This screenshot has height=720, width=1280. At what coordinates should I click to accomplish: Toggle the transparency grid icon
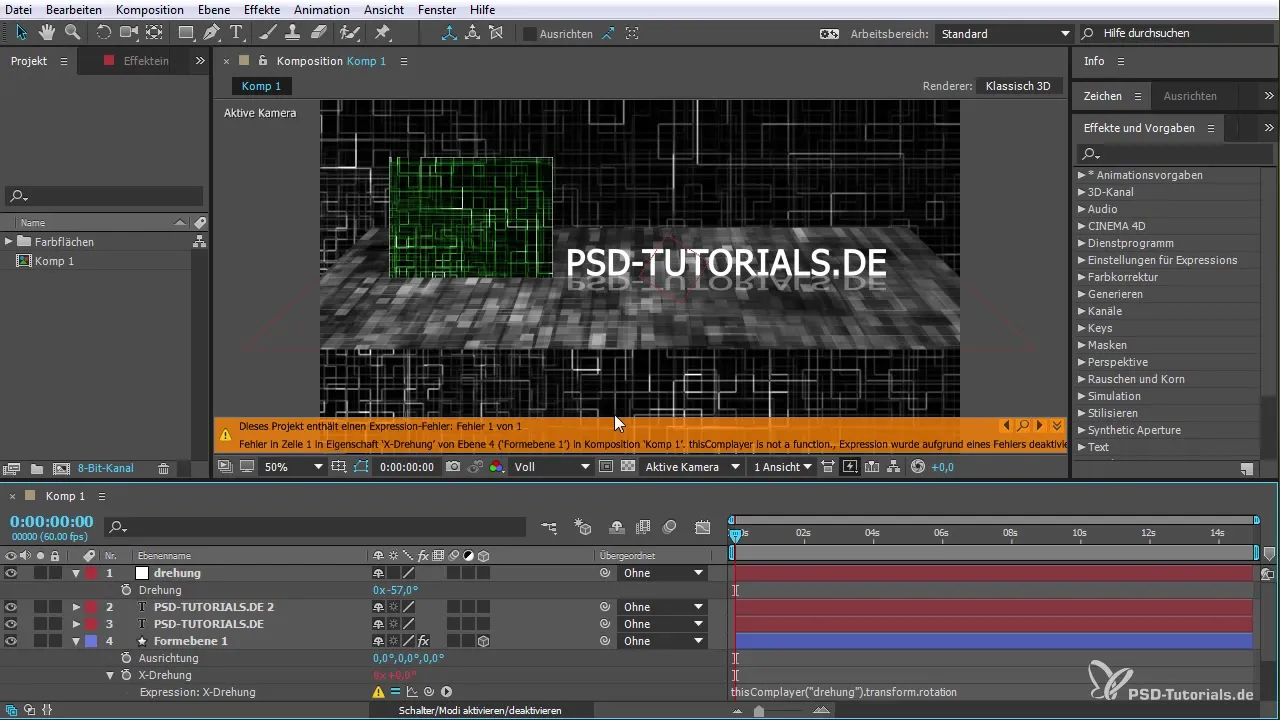[628, 467]
